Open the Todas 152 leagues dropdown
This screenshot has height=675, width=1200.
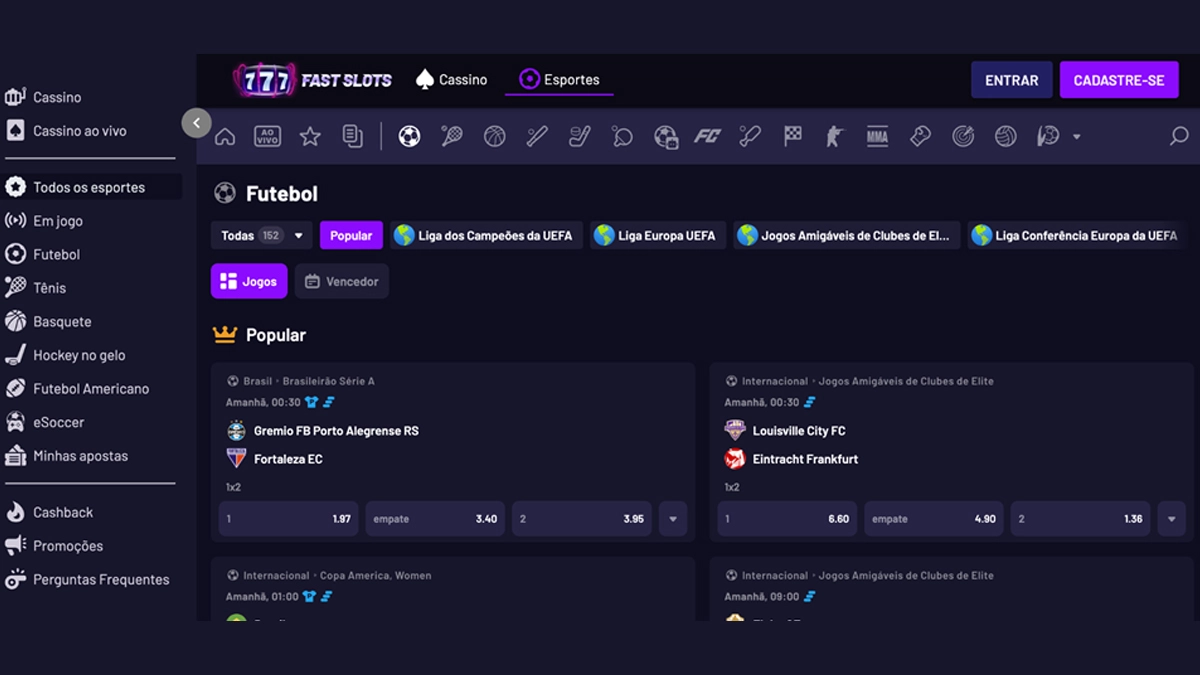(261, 236)
